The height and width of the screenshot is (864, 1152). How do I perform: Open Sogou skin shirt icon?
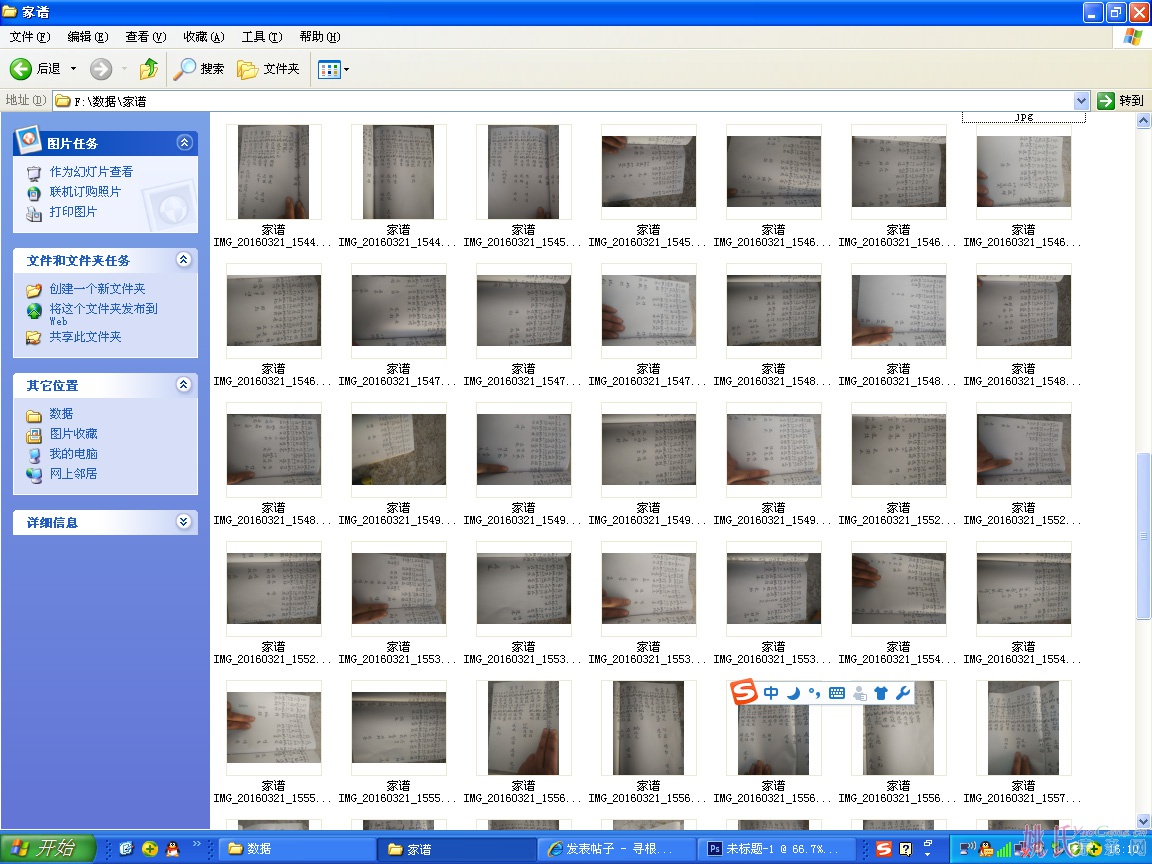[x=882, y=693]
